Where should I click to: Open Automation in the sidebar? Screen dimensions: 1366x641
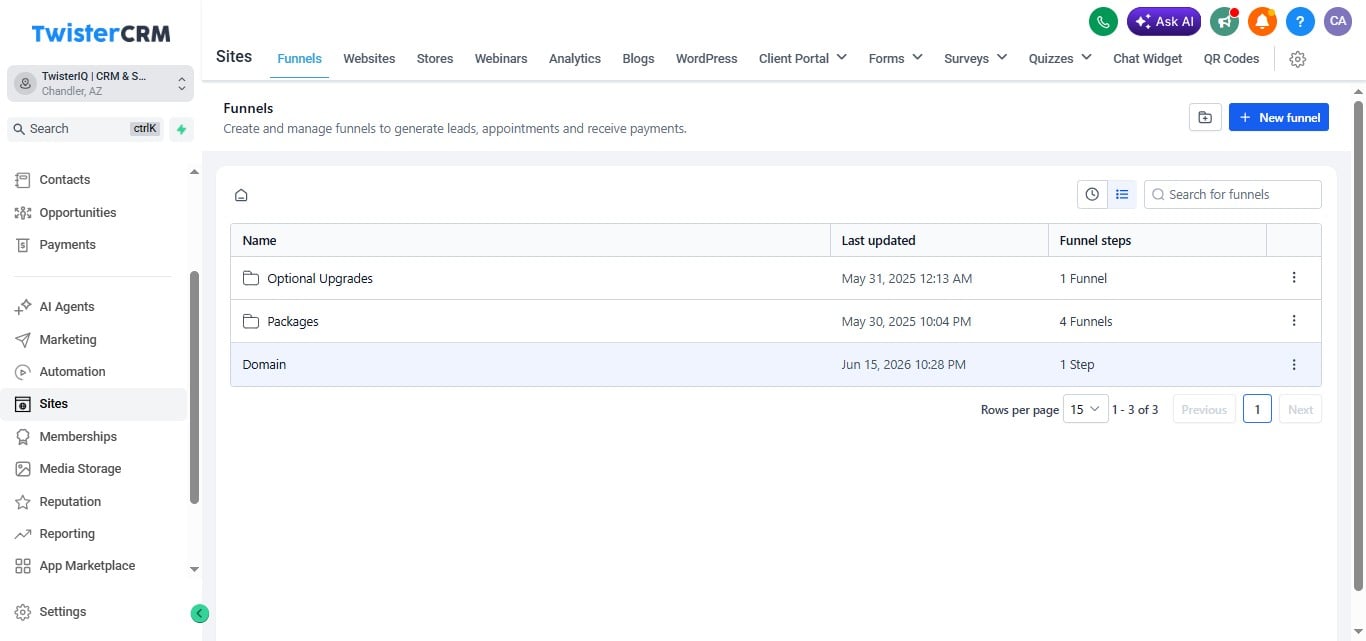(x=72, y=372)
